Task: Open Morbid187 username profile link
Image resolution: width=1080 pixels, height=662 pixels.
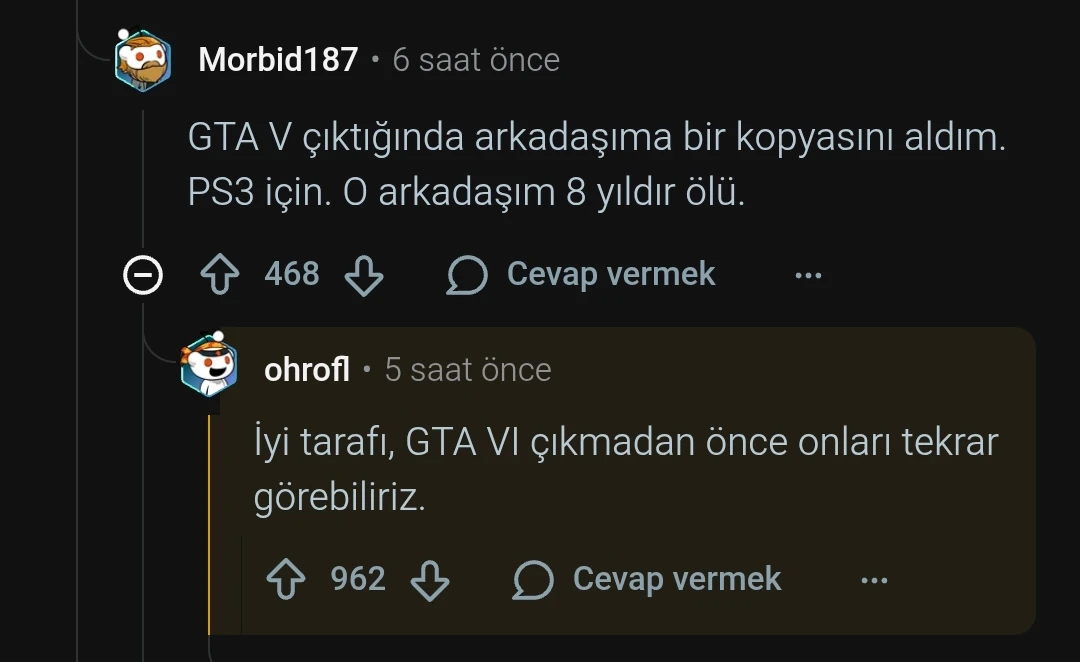Action: (278, 60)
